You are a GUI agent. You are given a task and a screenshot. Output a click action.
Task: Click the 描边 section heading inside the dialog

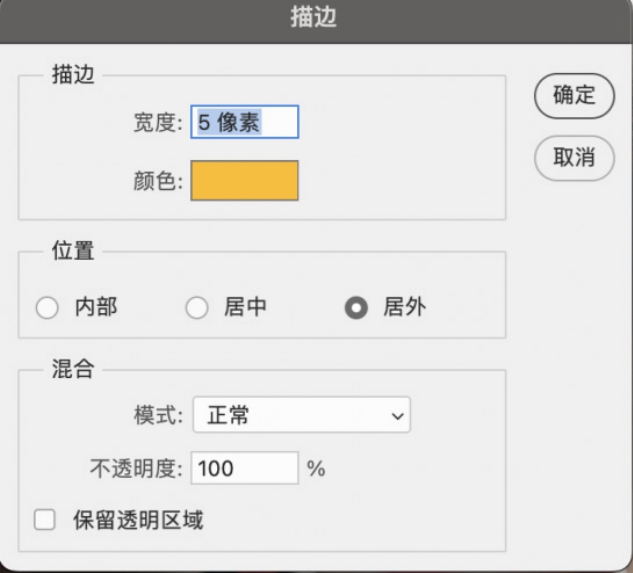pyautogui.click(x=72, y=77)
